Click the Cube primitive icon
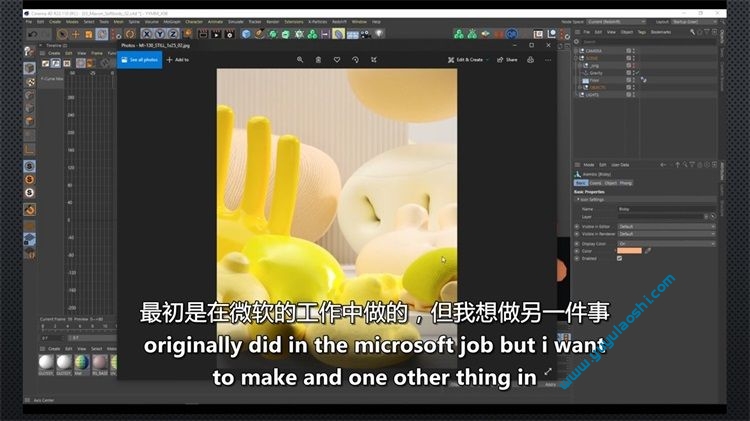 (246, 34)
